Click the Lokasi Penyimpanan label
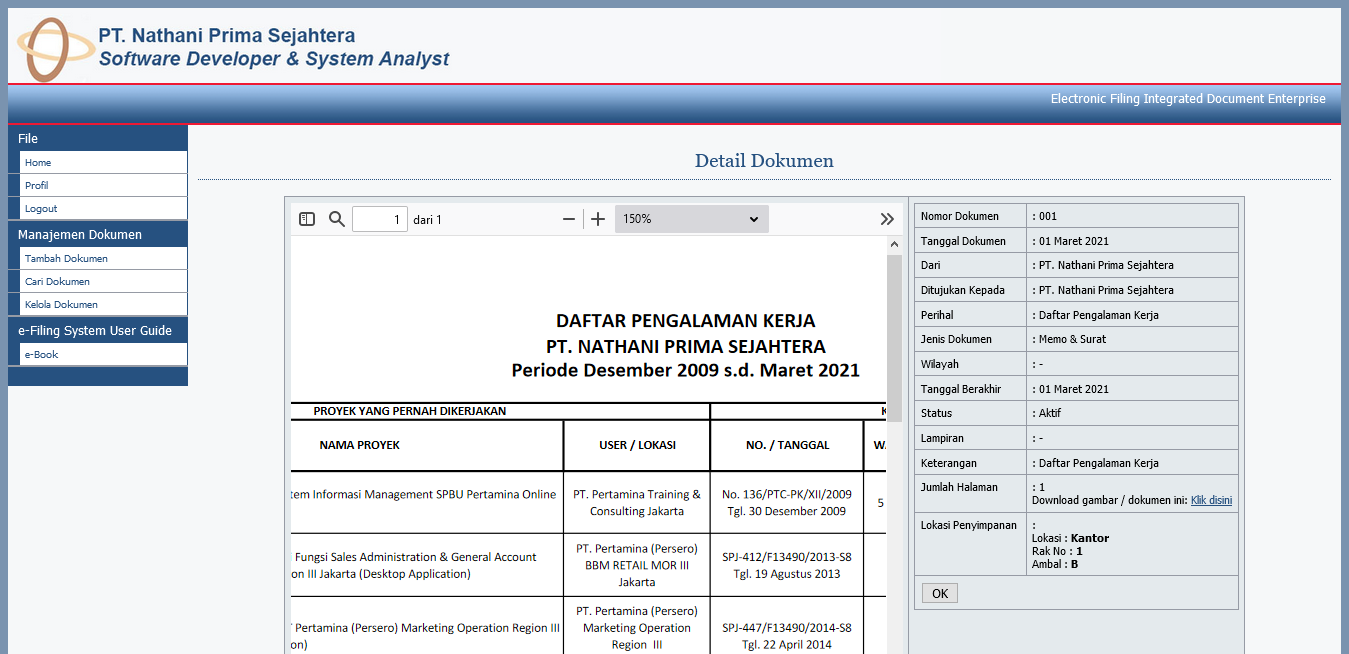1349x654 pixels. [968, 524]
